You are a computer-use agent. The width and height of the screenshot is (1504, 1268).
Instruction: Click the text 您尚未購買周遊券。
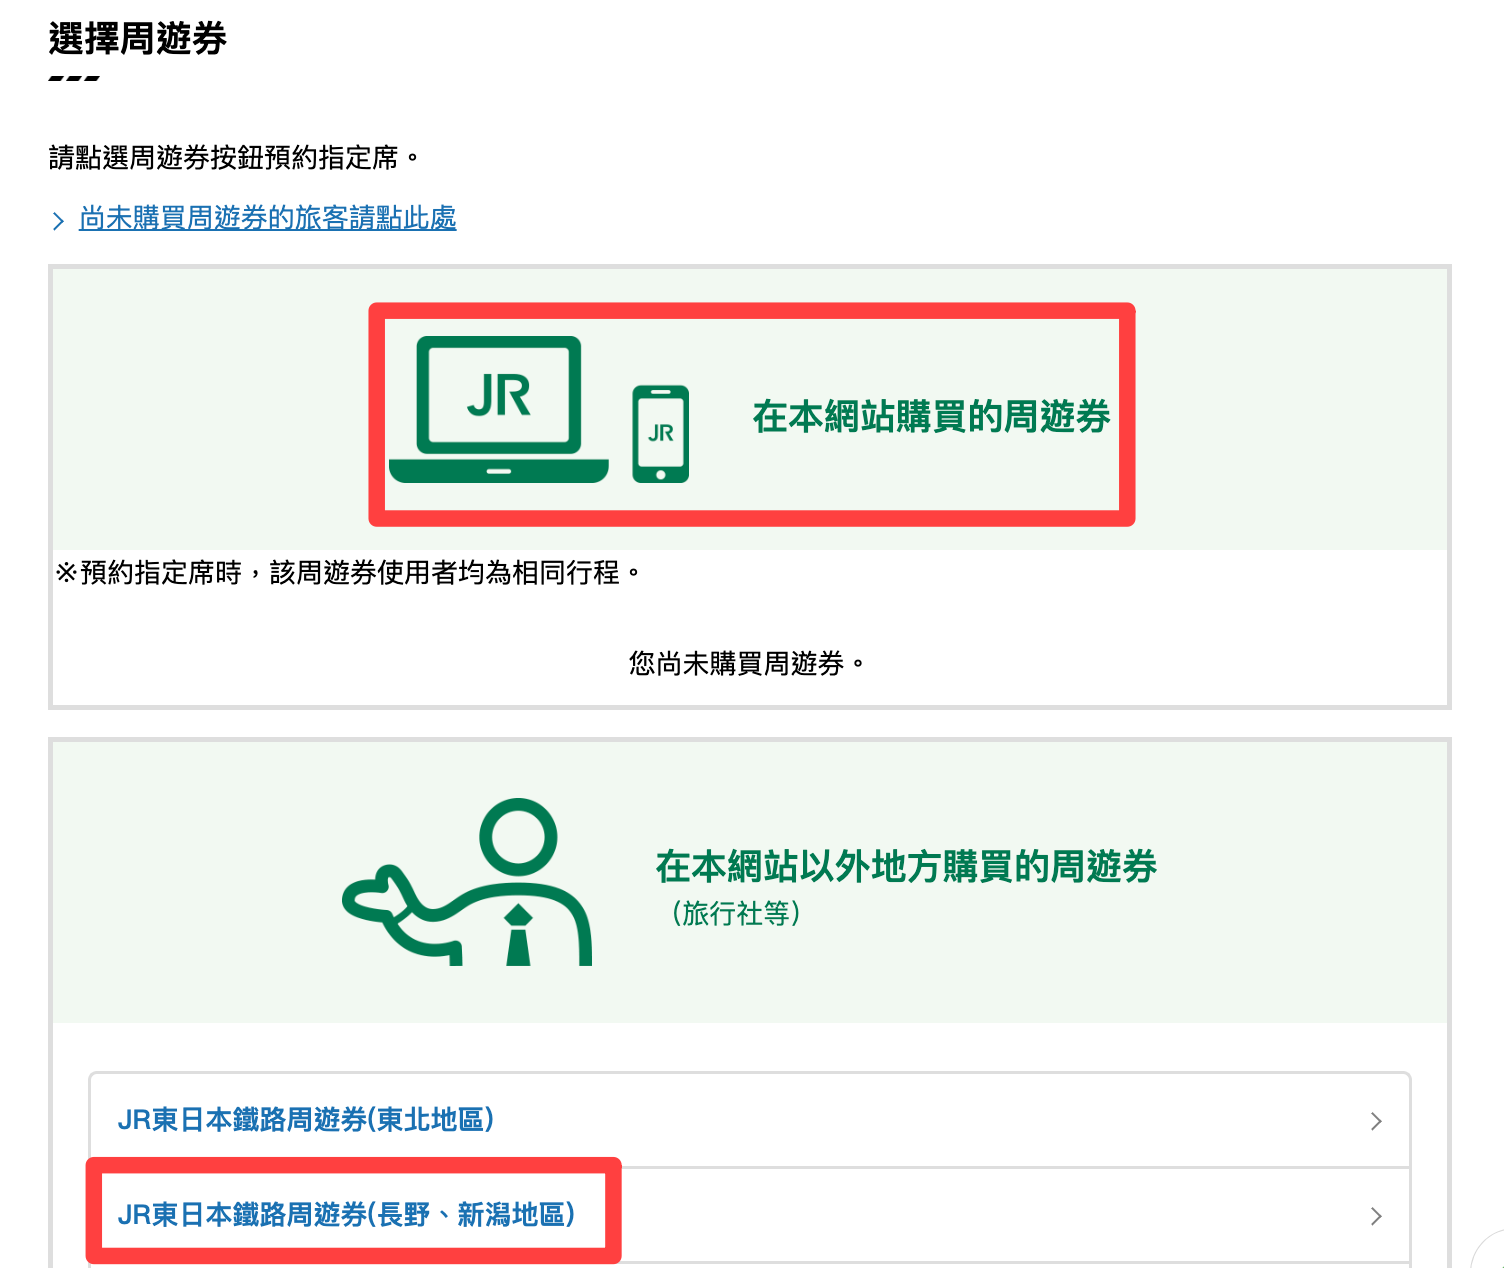click(x=746, y=663)
